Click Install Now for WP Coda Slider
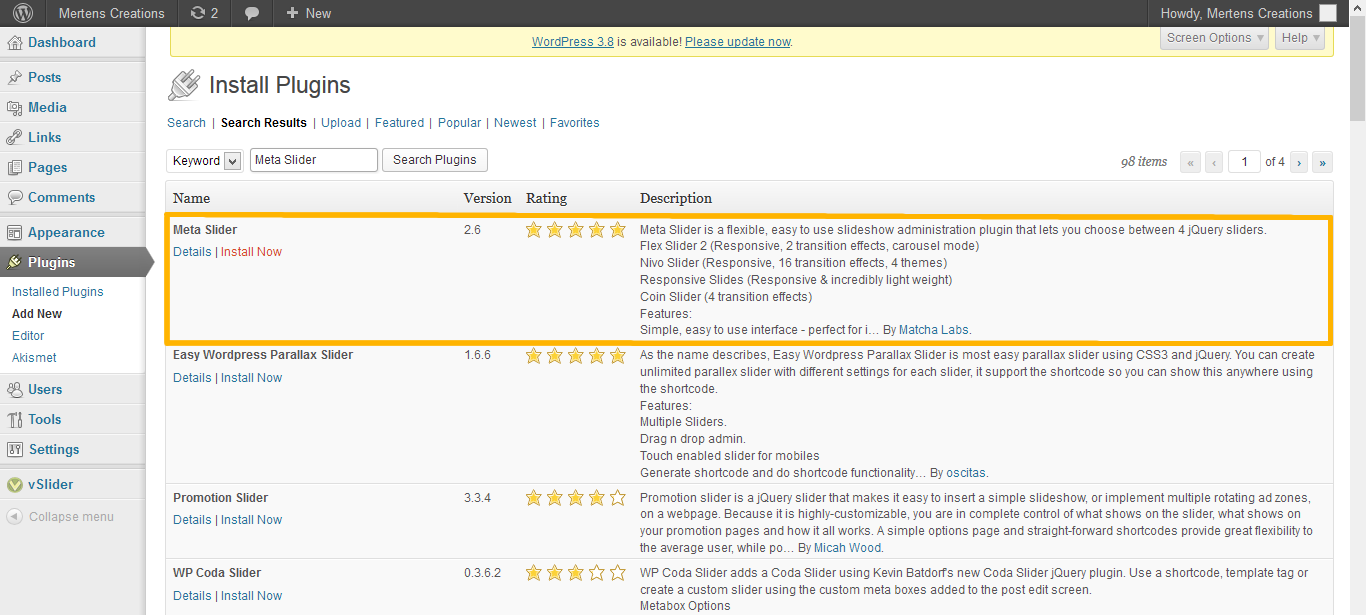This screenshot has width=1366, height=615. pyautogui.click(x=251, y=596)
